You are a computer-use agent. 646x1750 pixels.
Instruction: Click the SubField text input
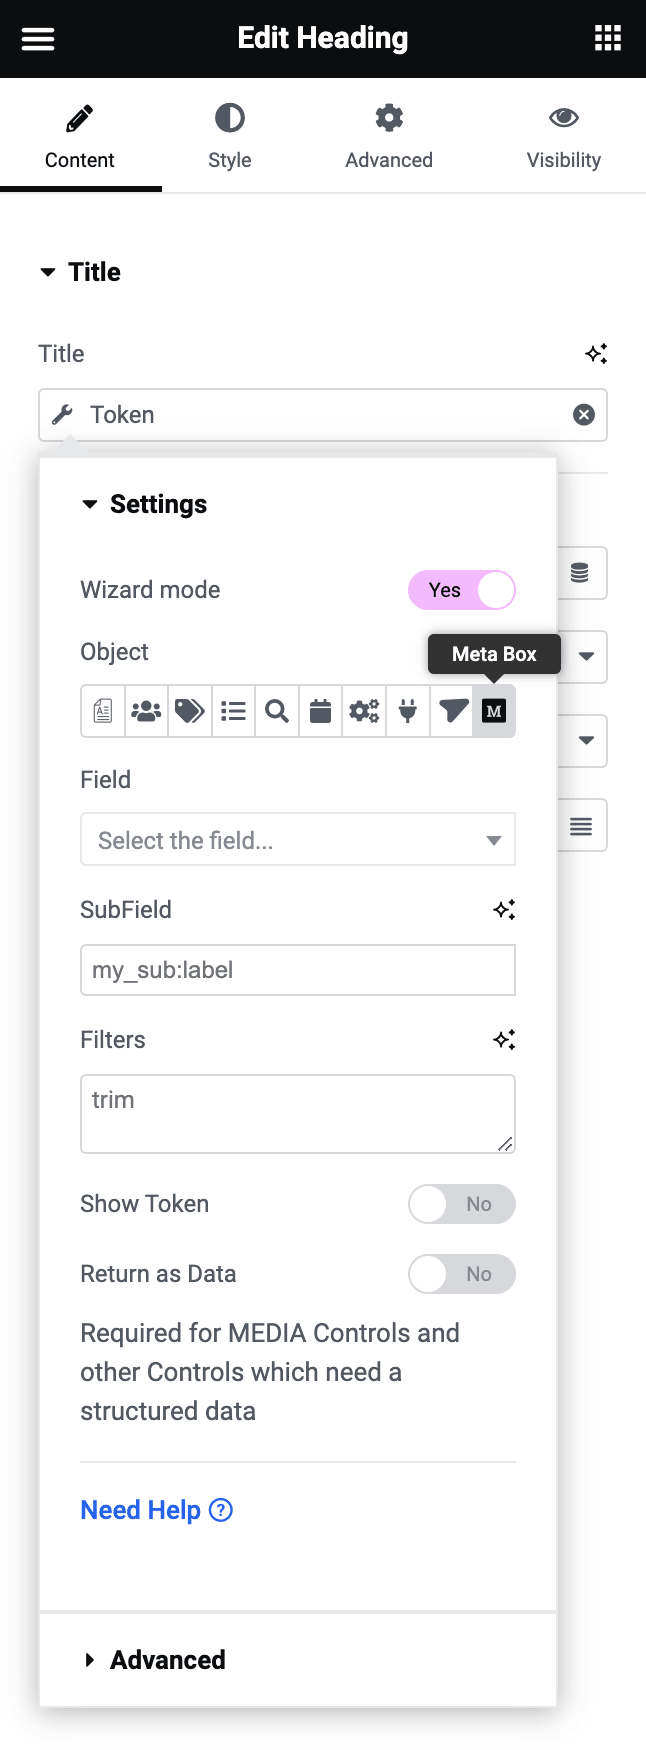[298, 970]
